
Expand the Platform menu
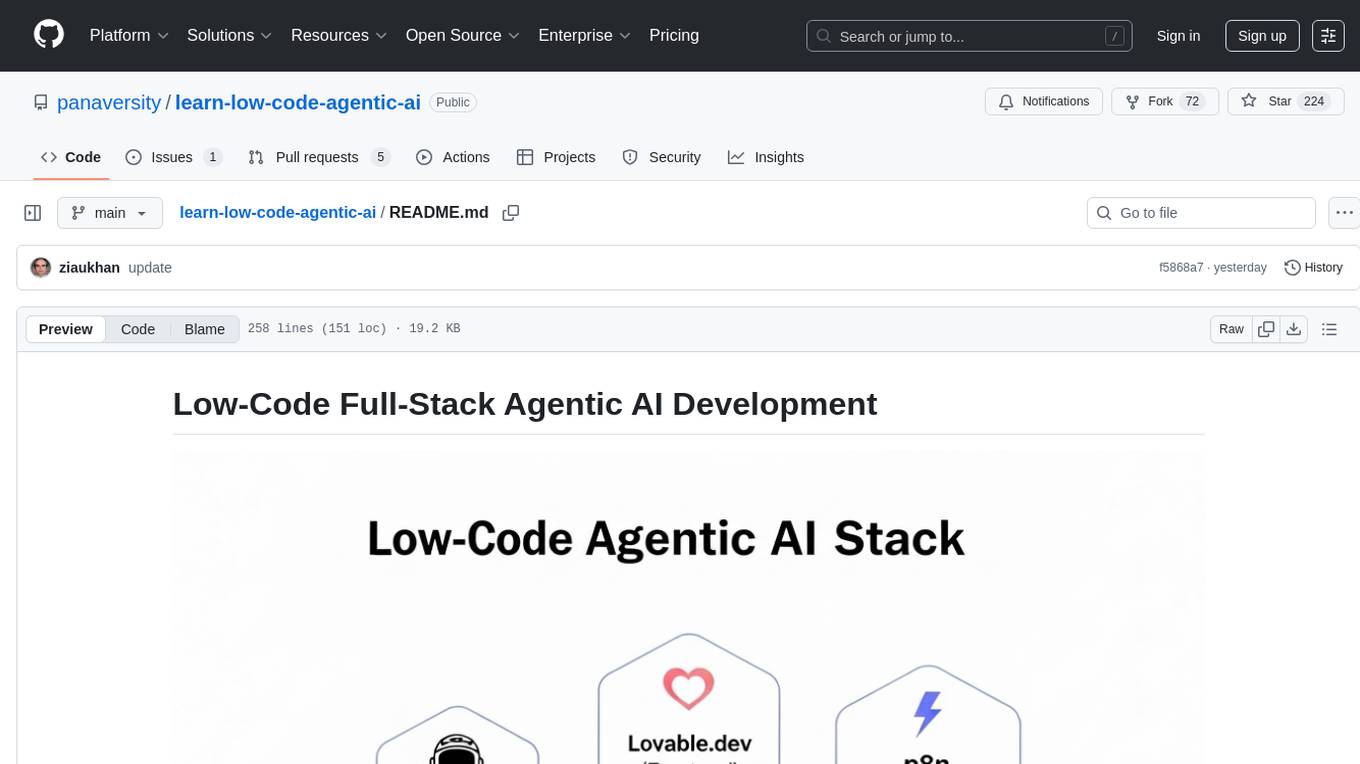coord(129,35)
